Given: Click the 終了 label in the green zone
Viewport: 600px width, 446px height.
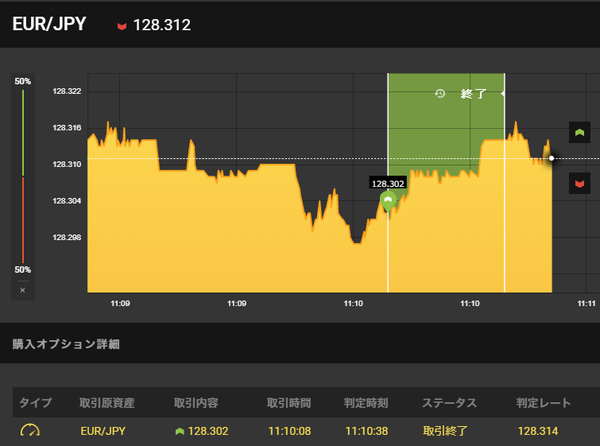Looking at the screenshot, I should (x=472, y=94).
